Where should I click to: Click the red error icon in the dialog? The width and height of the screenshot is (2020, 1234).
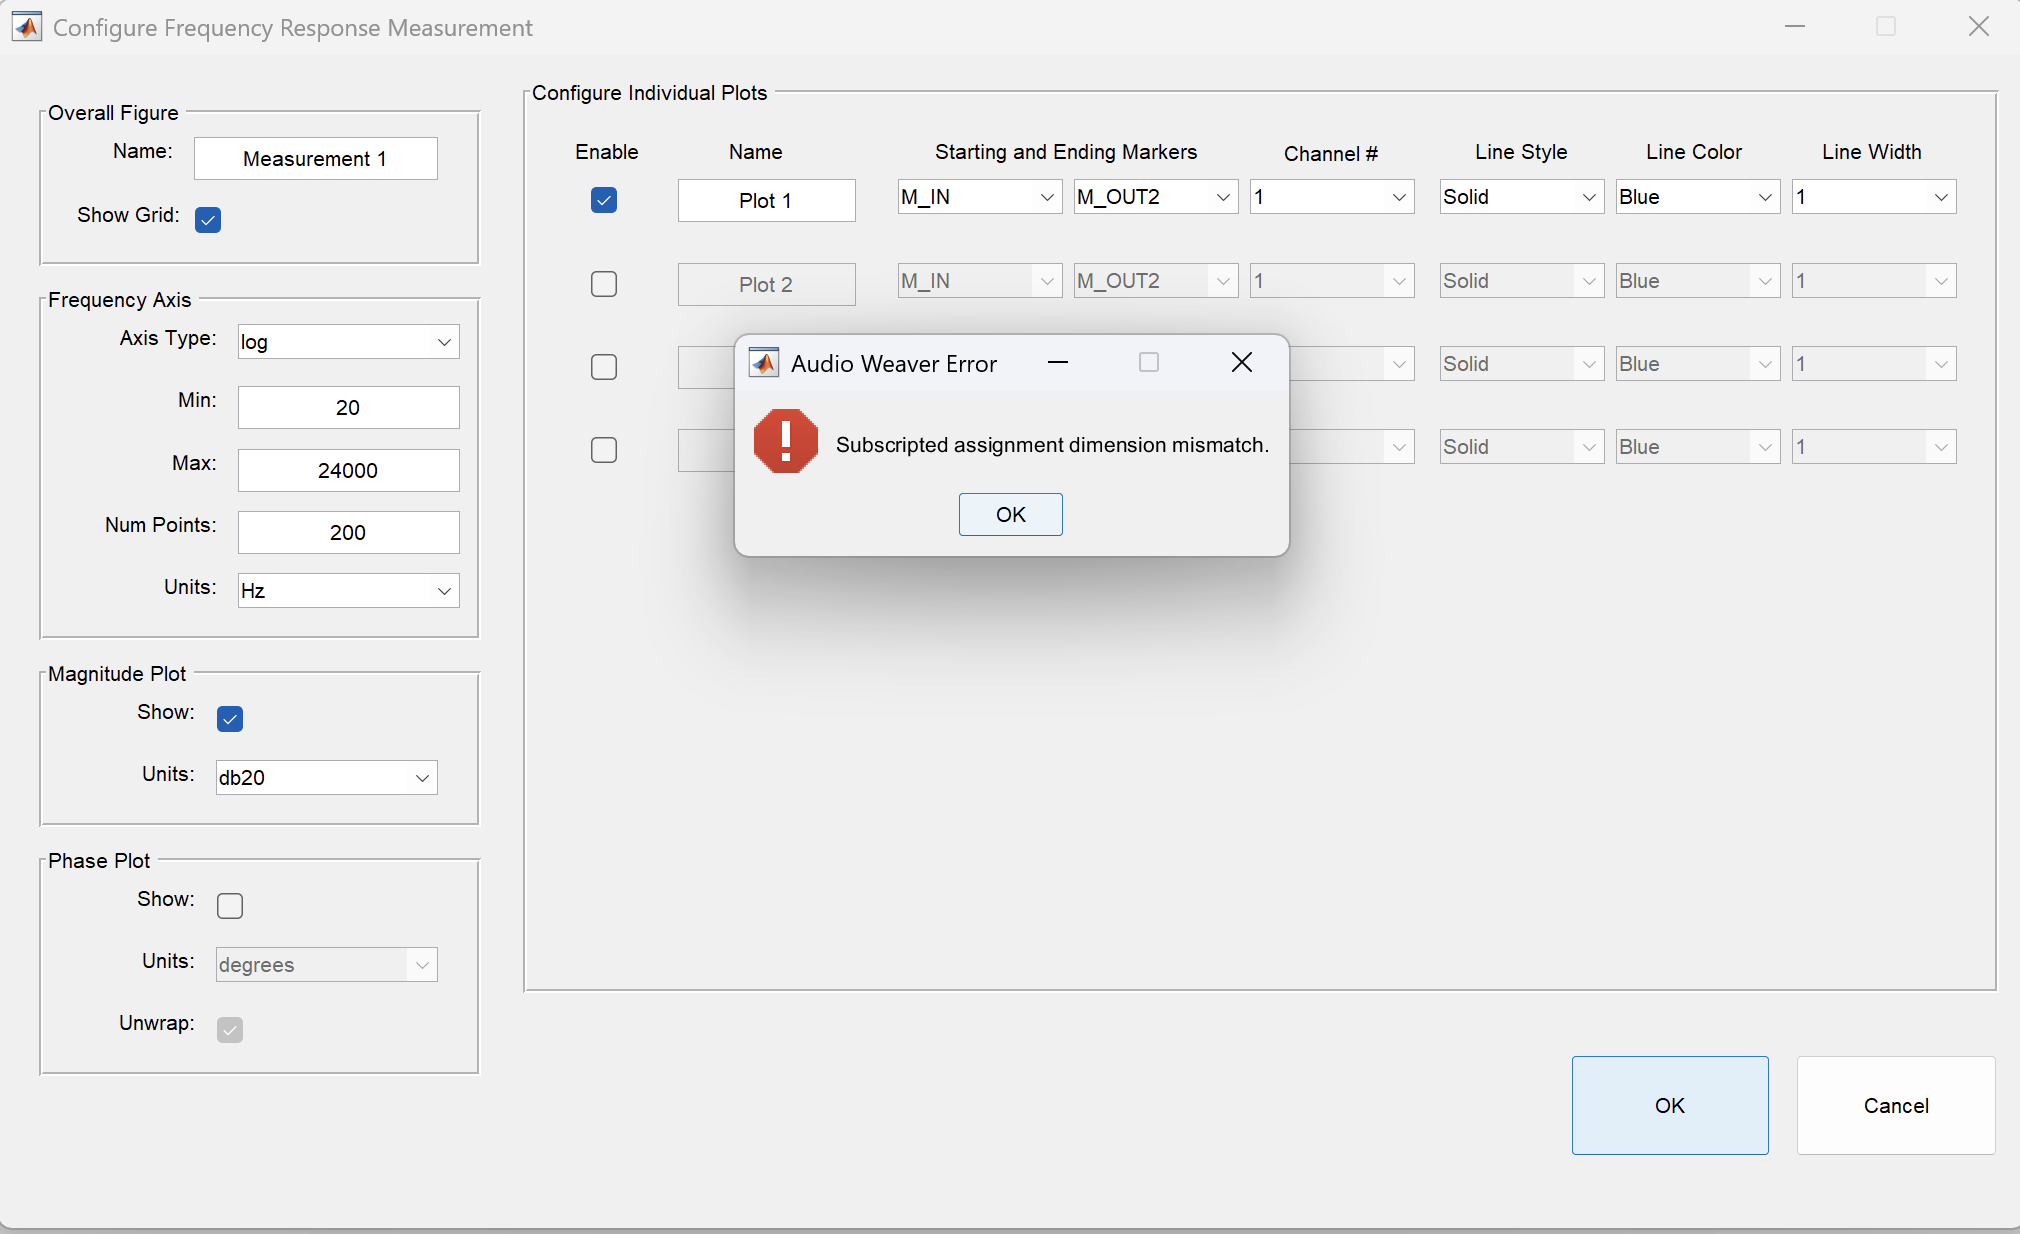point(785,442)
